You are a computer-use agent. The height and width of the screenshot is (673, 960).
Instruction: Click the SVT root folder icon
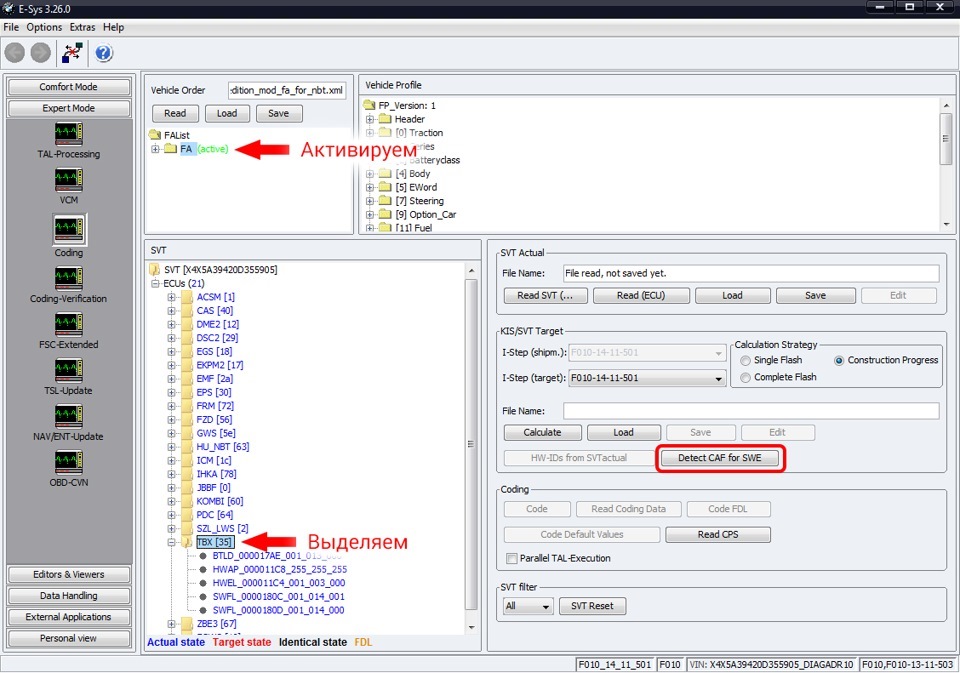coord(155,269)
